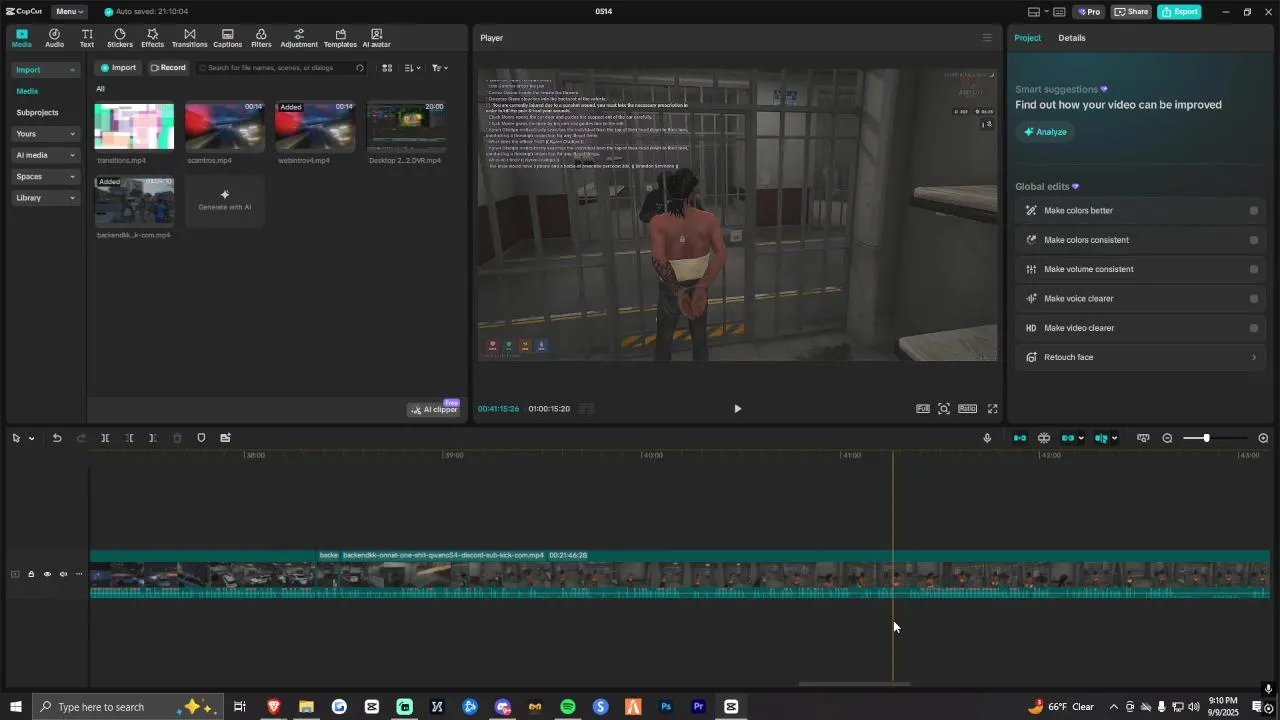Viewport: 1280px width, 720px height.
Task: Click the Import button above media
Action: coord(118,68)
